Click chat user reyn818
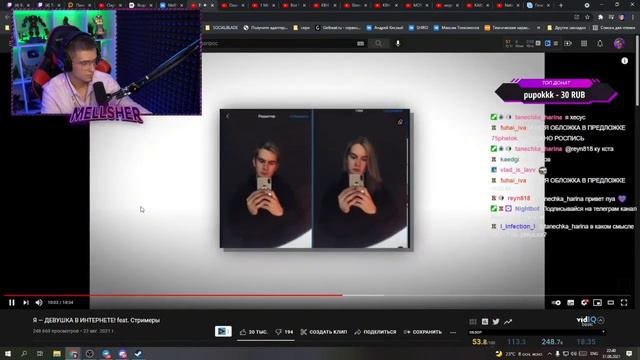 tap(519, 198)
